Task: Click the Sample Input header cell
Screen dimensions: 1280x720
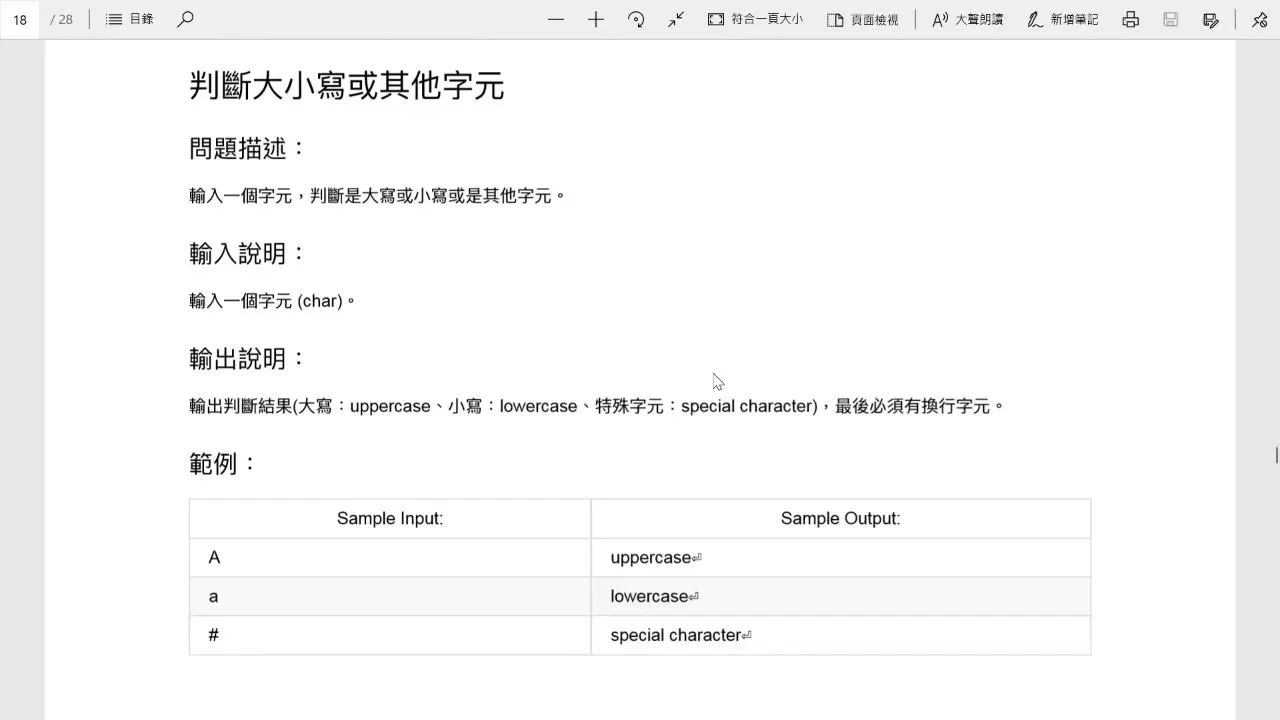Action: (x=390, y=518)
